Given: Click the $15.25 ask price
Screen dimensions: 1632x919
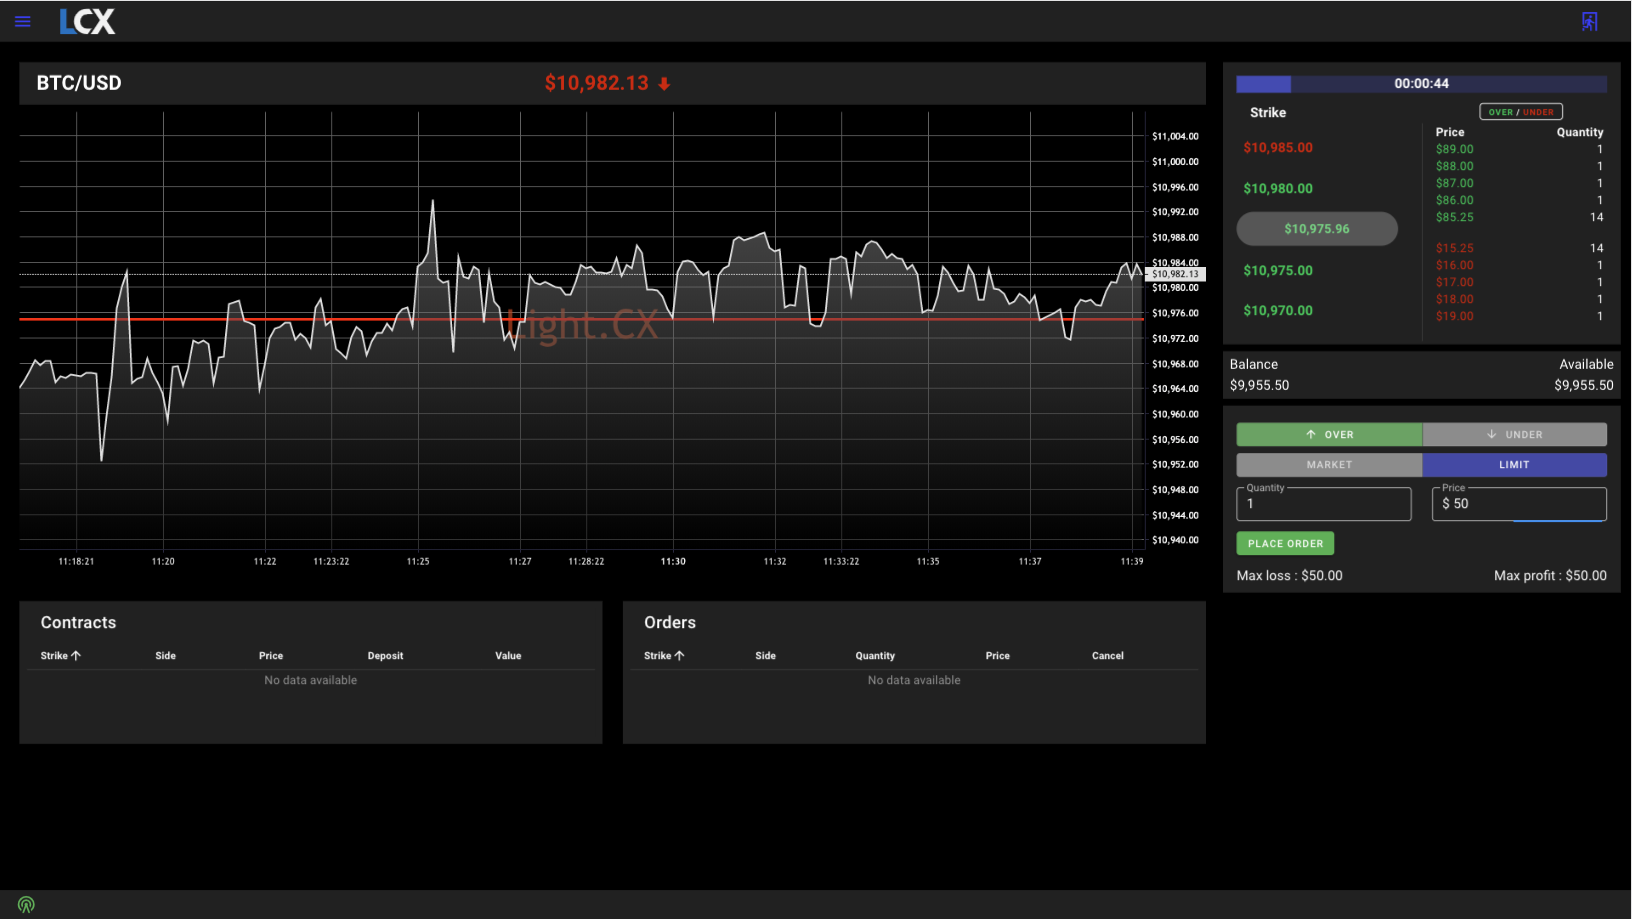Looking at the screenshot, I should pos(1454,248).
